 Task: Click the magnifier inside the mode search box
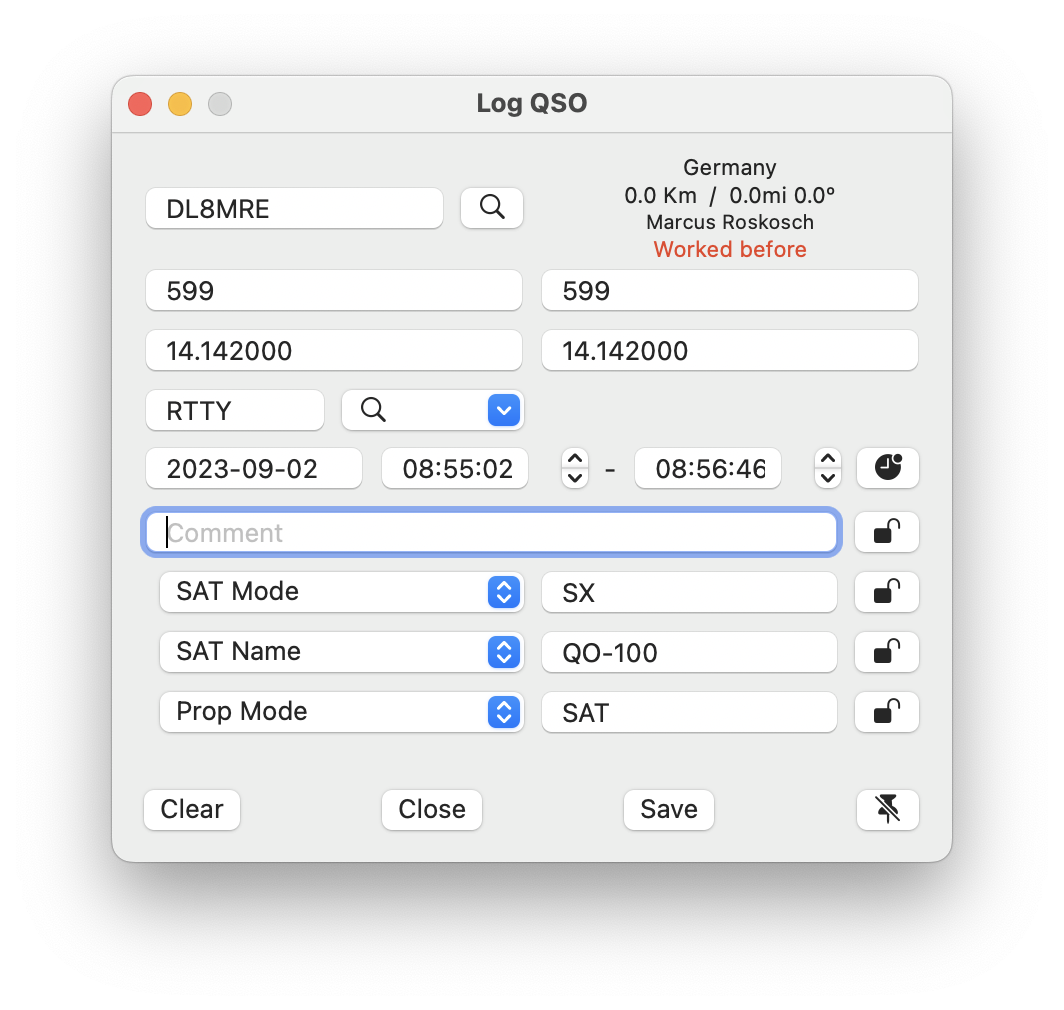click(x=373, y=410)
